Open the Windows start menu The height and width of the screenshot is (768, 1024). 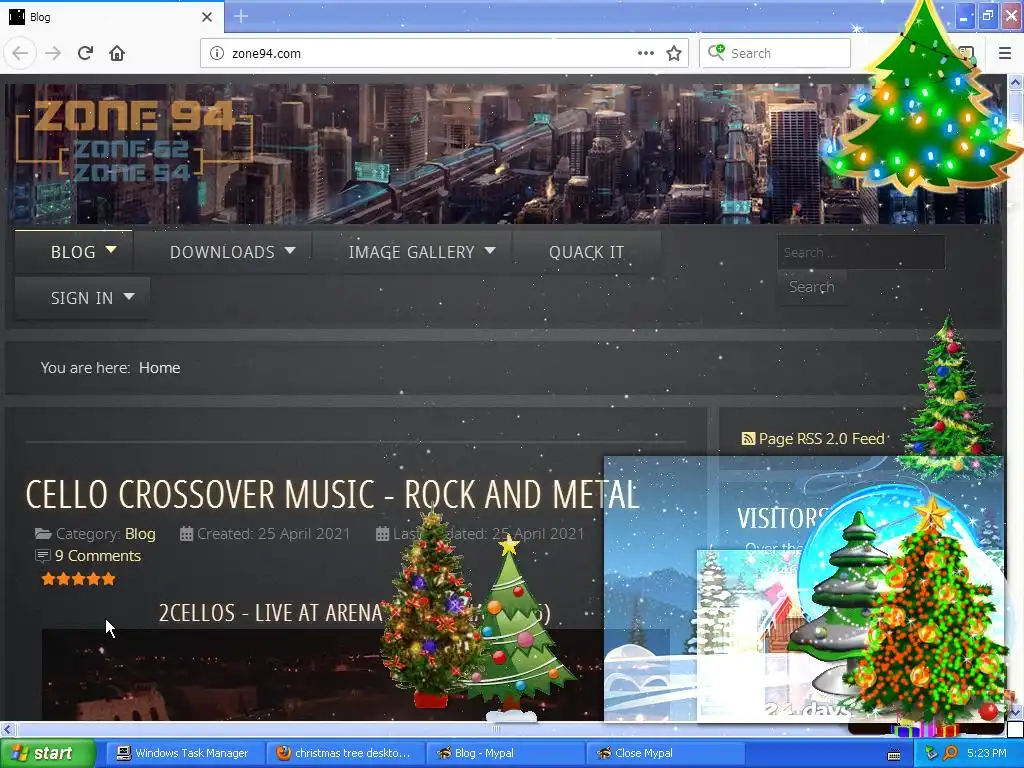coord(47,754)
